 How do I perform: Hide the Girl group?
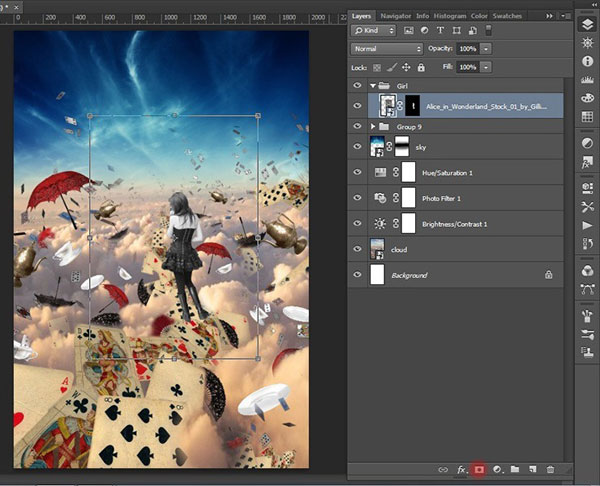[357, 85]
